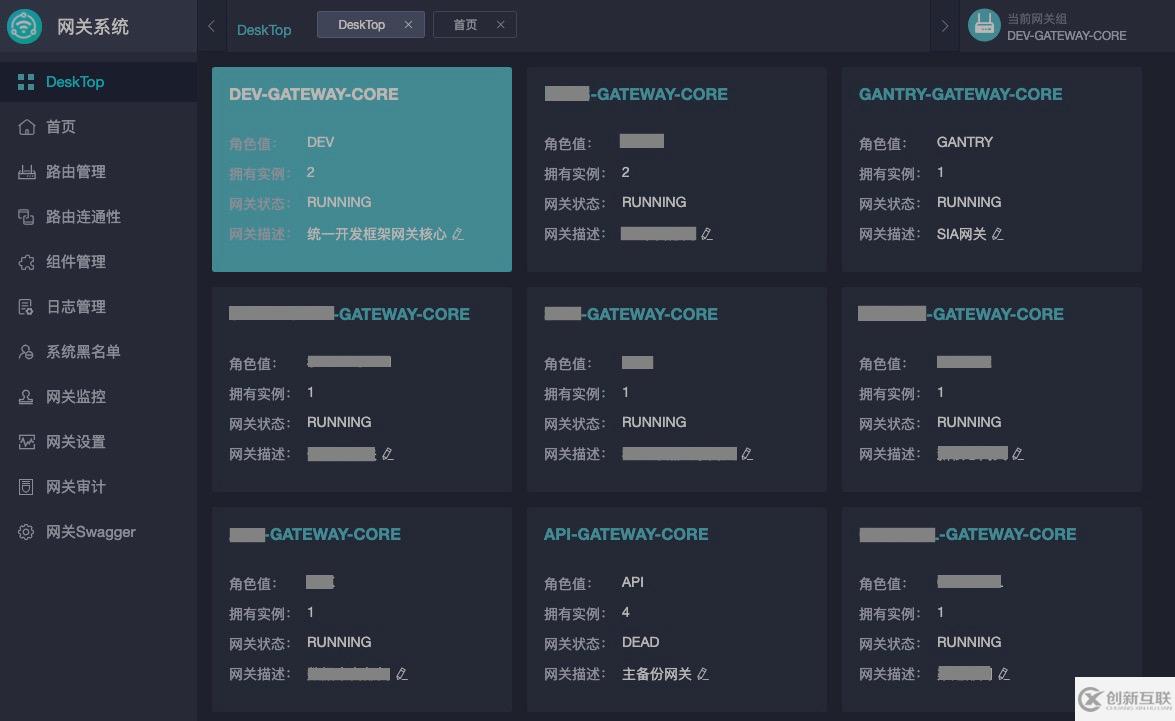Click the 首页 house icon in the sidebar

click(26, 127)
